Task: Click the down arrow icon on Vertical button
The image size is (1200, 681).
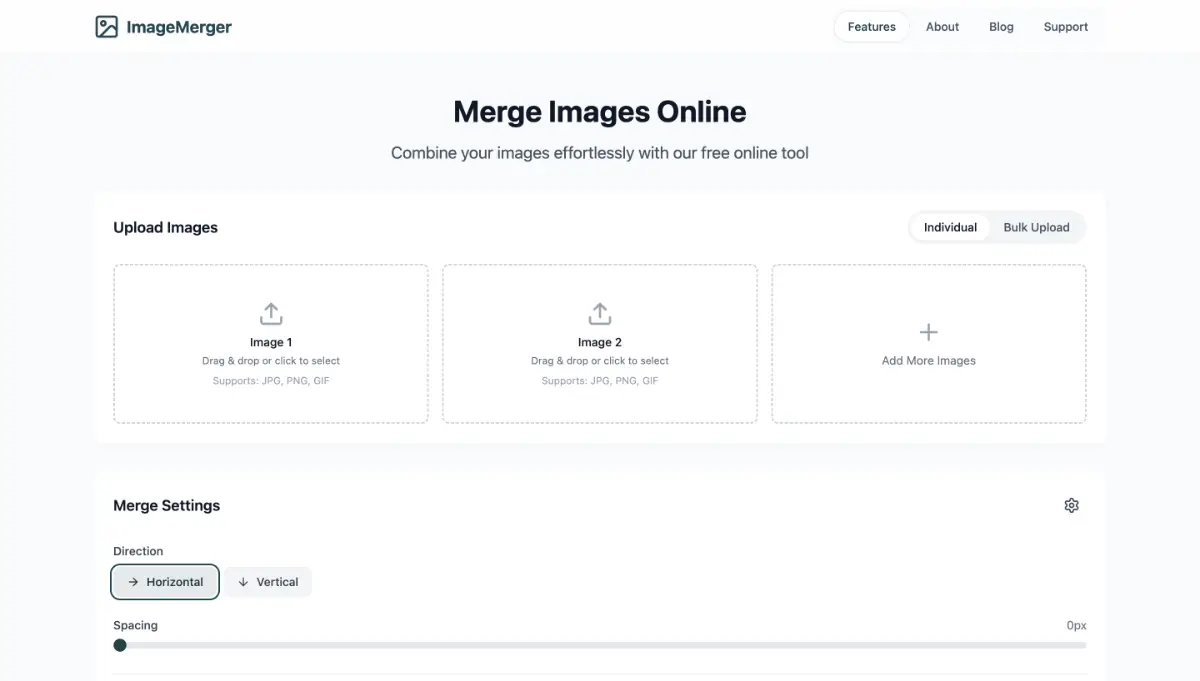Action: [242, 581]
